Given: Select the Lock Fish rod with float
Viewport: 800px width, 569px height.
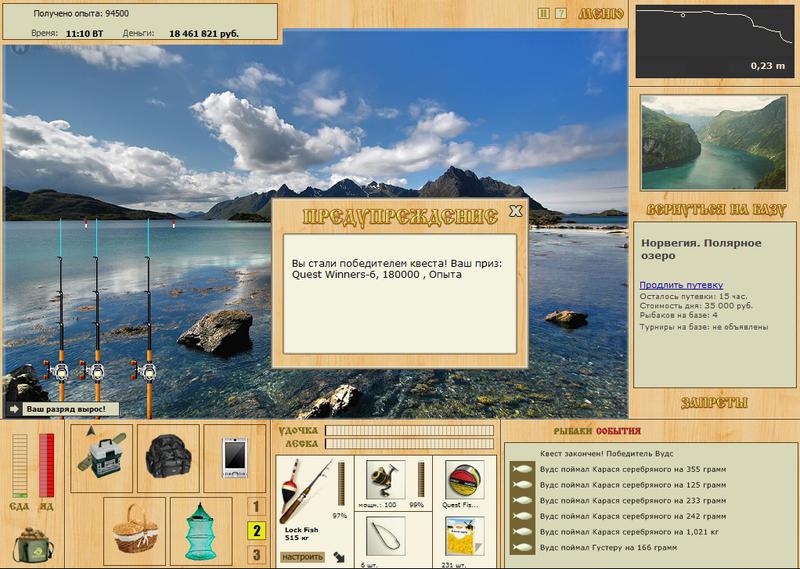Looking at the screenshot, I should (x=305, y=490).
